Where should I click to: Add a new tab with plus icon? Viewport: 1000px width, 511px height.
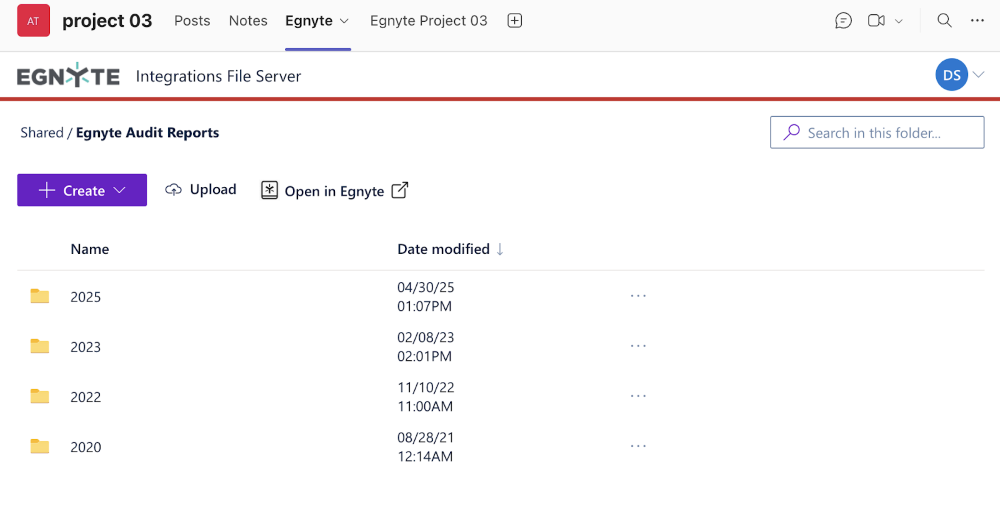click(515, 20)
